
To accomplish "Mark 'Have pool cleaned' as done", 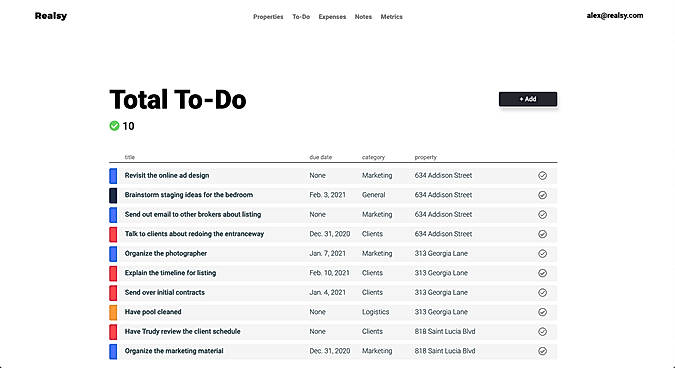I will (542, 312).
